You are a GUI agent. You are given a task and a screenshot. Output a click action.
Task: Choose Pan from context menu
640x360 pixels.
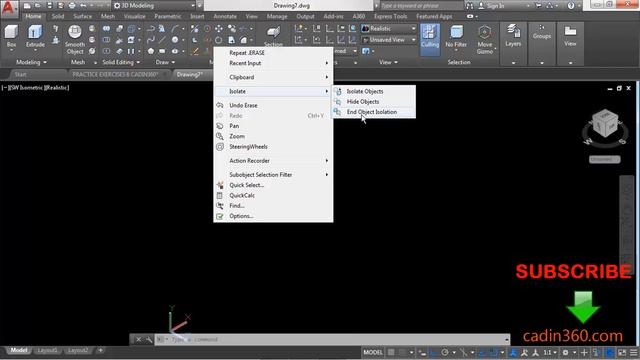(x=273, y=126)
